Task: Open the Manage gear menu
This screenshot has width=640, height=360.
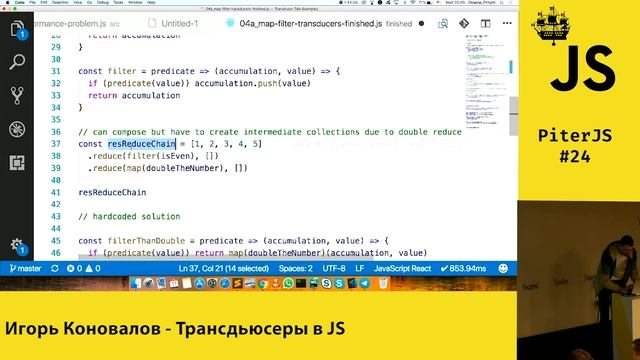Action: click(17, 245)
